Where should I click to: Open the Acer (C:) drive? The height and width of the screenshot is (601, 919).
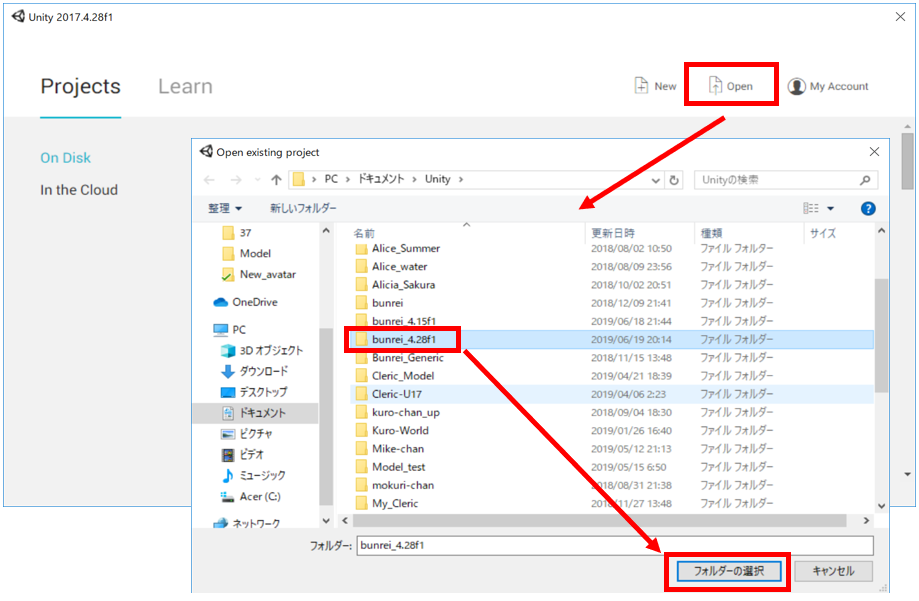coord(259,496)
